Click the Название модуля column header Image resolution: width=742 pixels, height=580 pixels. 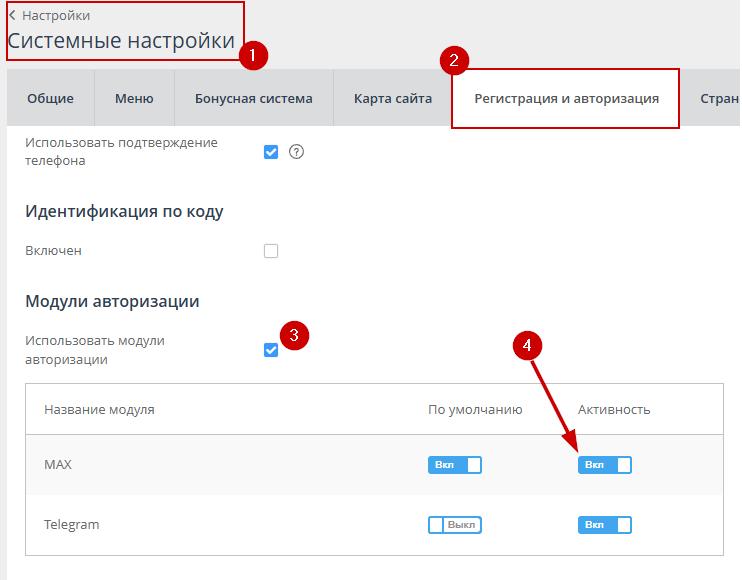(x=99, y=410)
